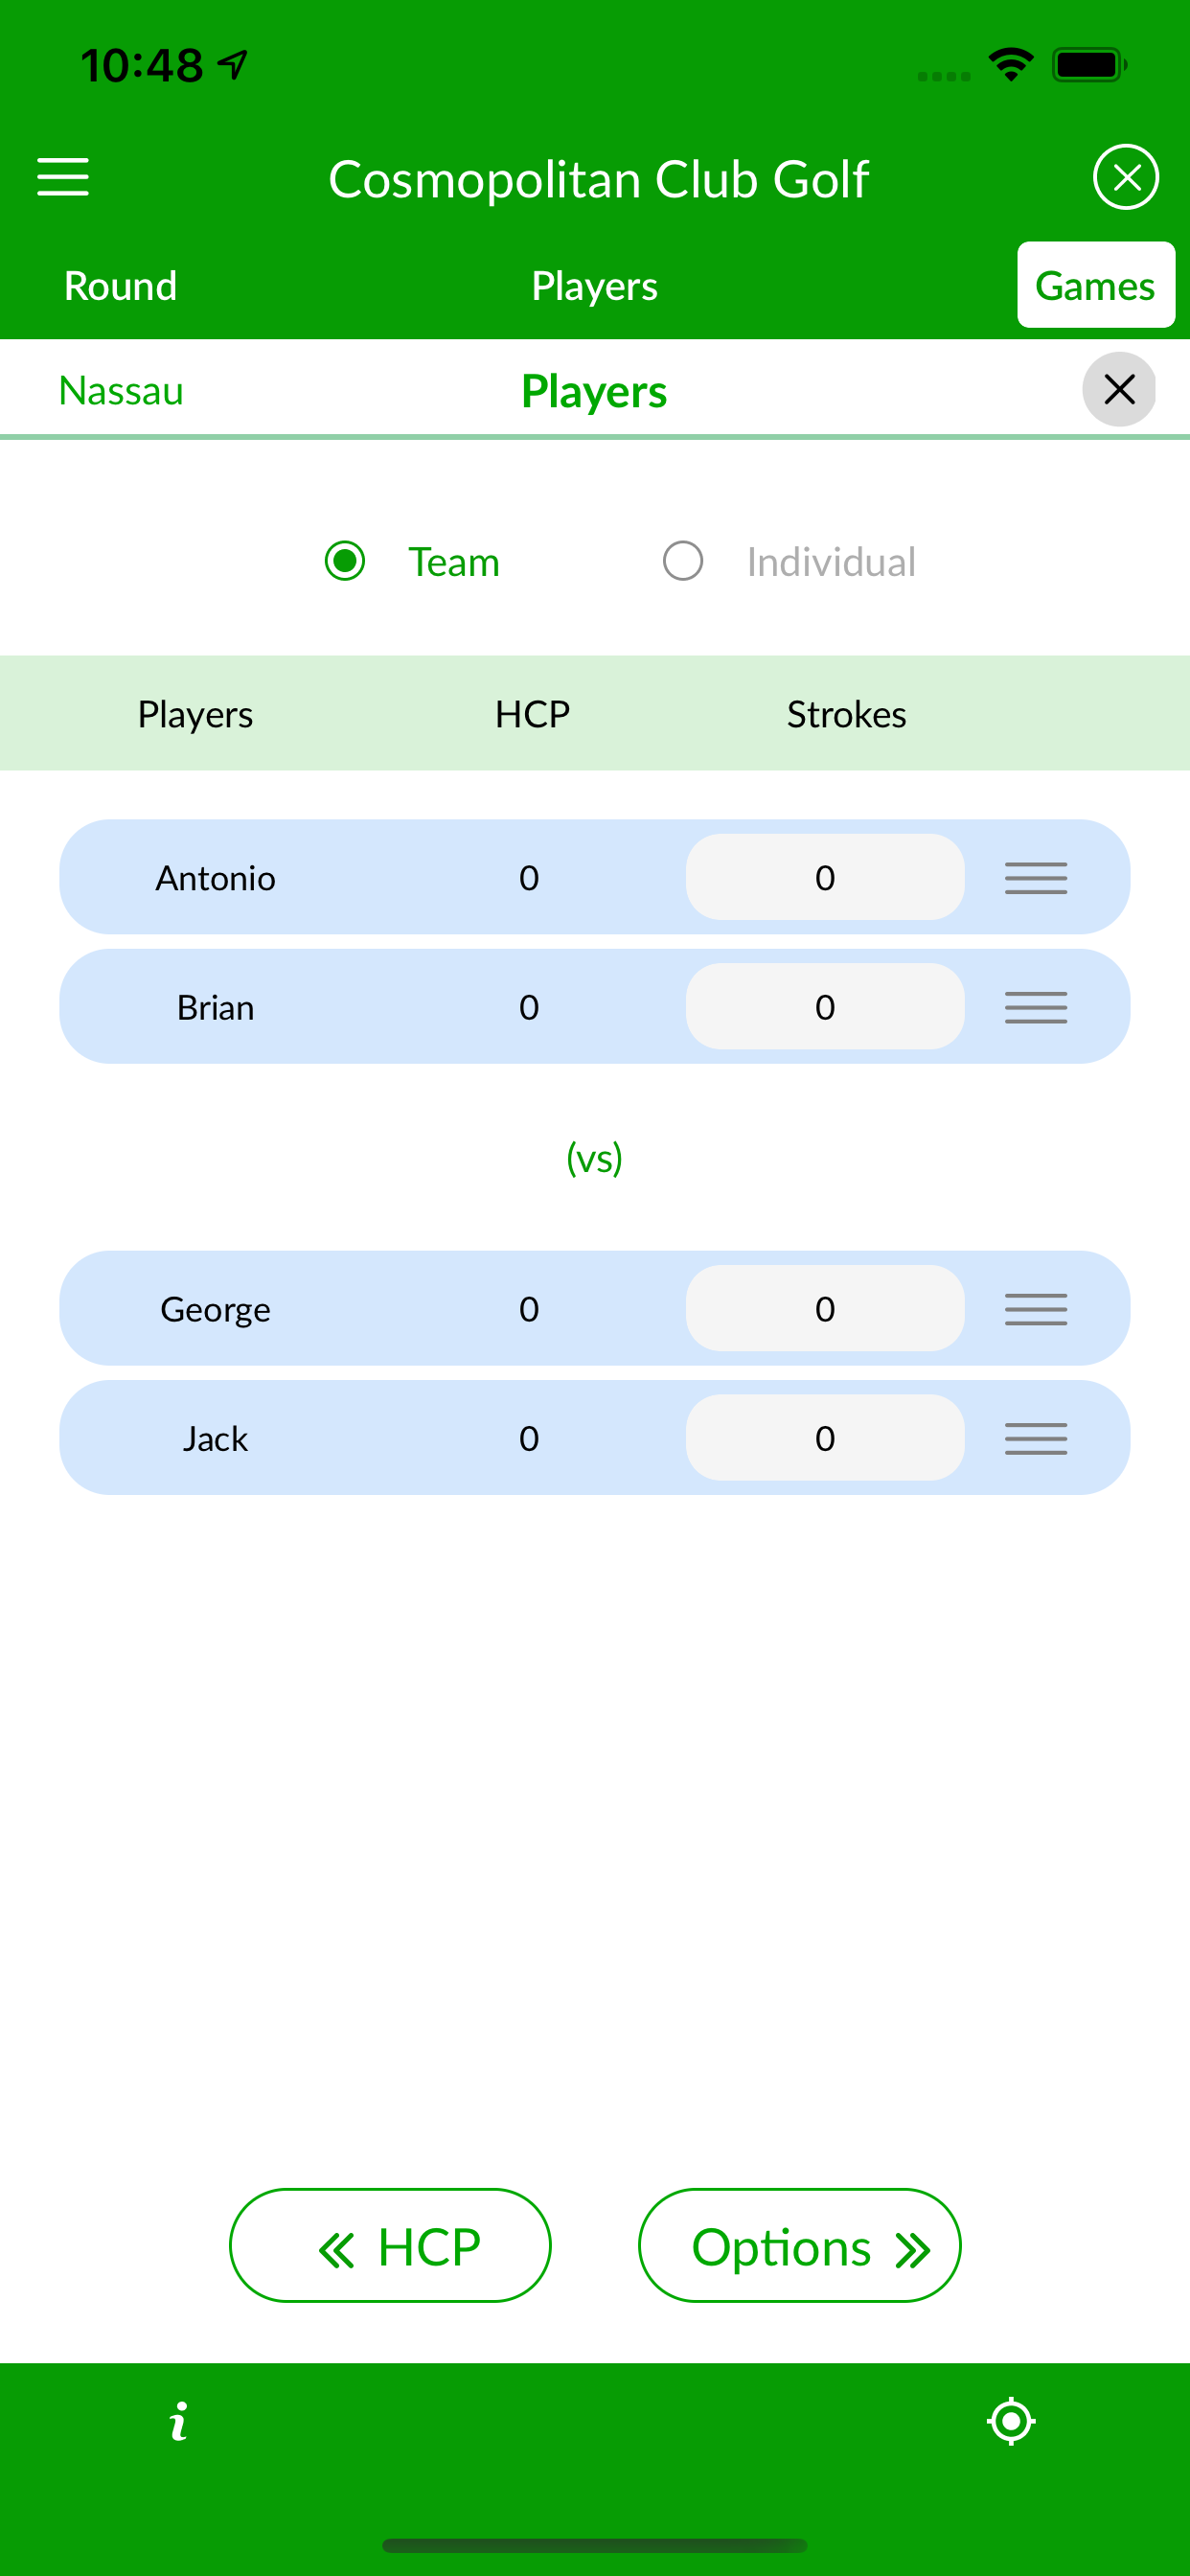Go back to the HCP step
Screen dimensions: 1190x2576
[x=390, y=2246]
